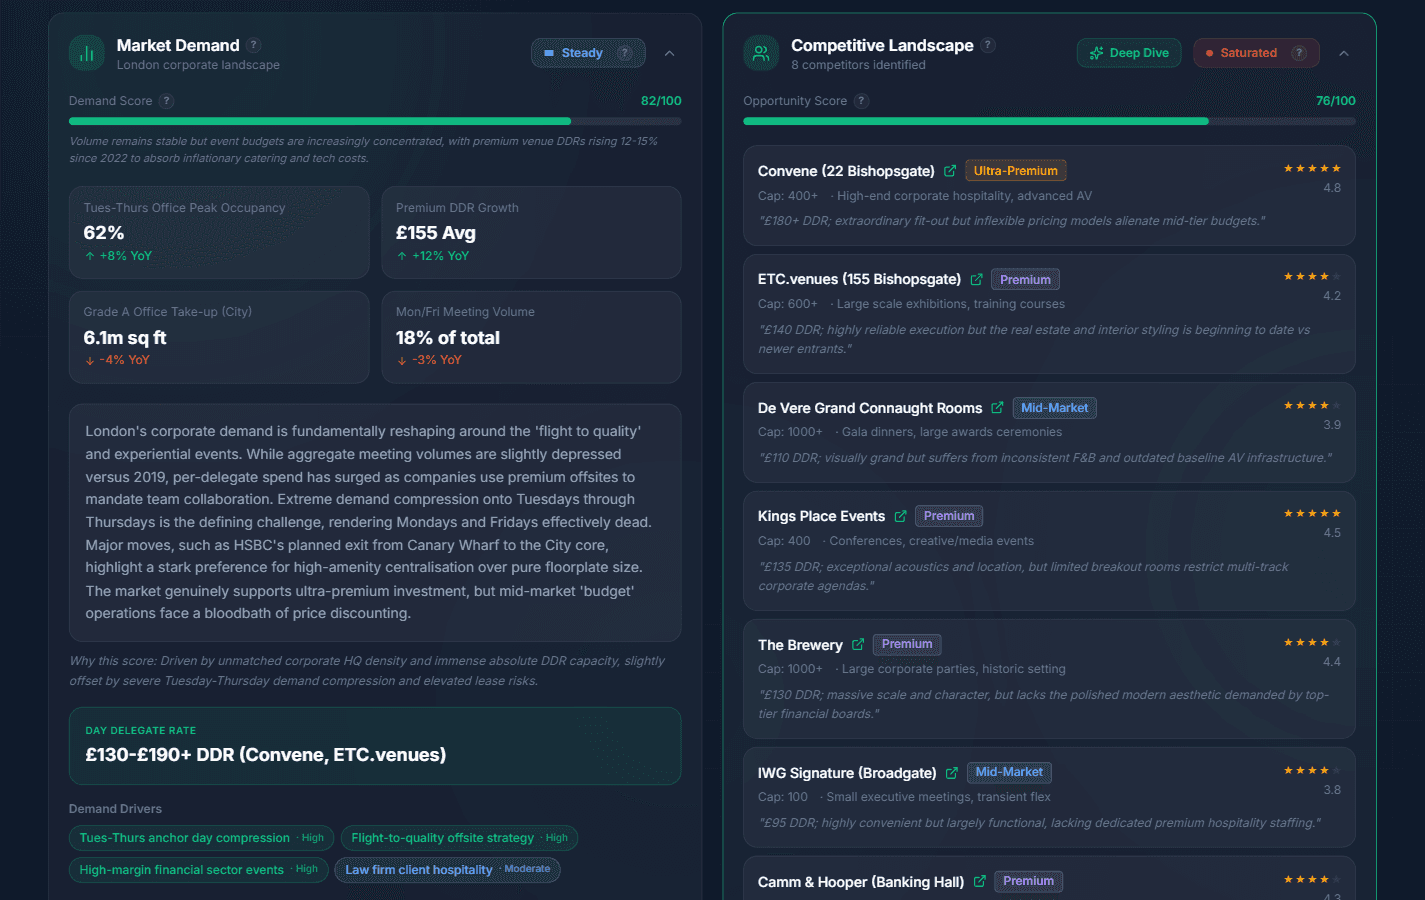
Task: Select Tues-Thurs anchor day compression driver chip
Action: pyautogui.click(x=202, y=838)
